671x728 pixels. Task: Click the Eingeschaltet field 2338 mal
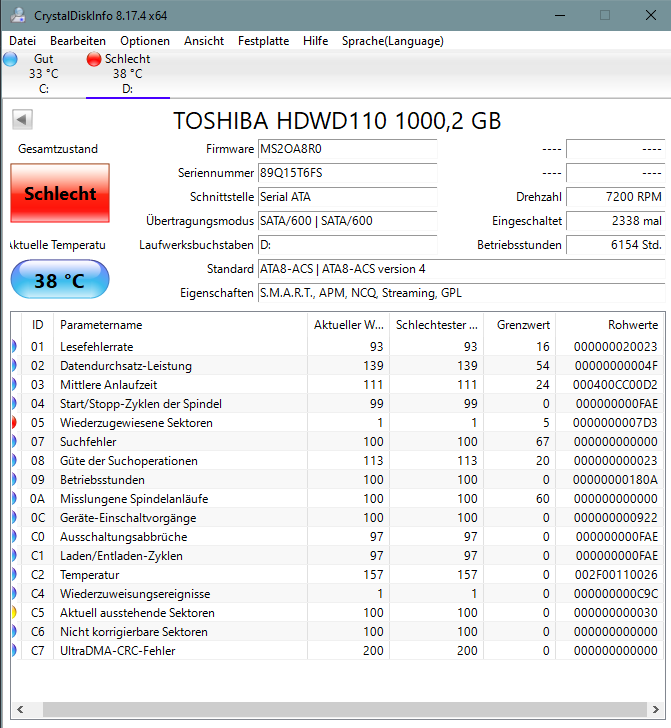point(616,221)
